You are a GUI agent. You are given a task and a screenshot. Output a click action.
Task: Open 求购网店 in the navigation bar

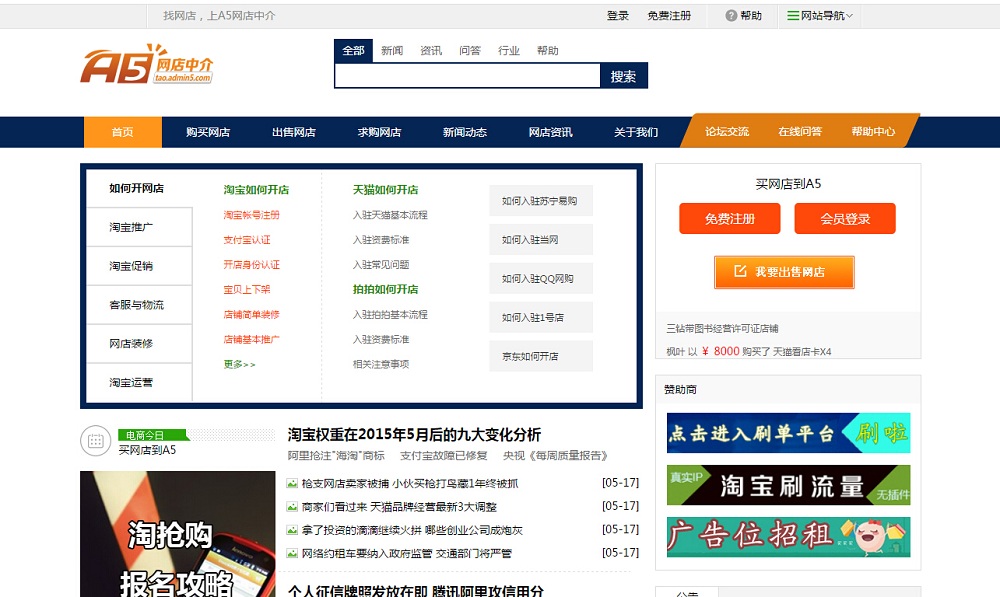coord(379,132)
